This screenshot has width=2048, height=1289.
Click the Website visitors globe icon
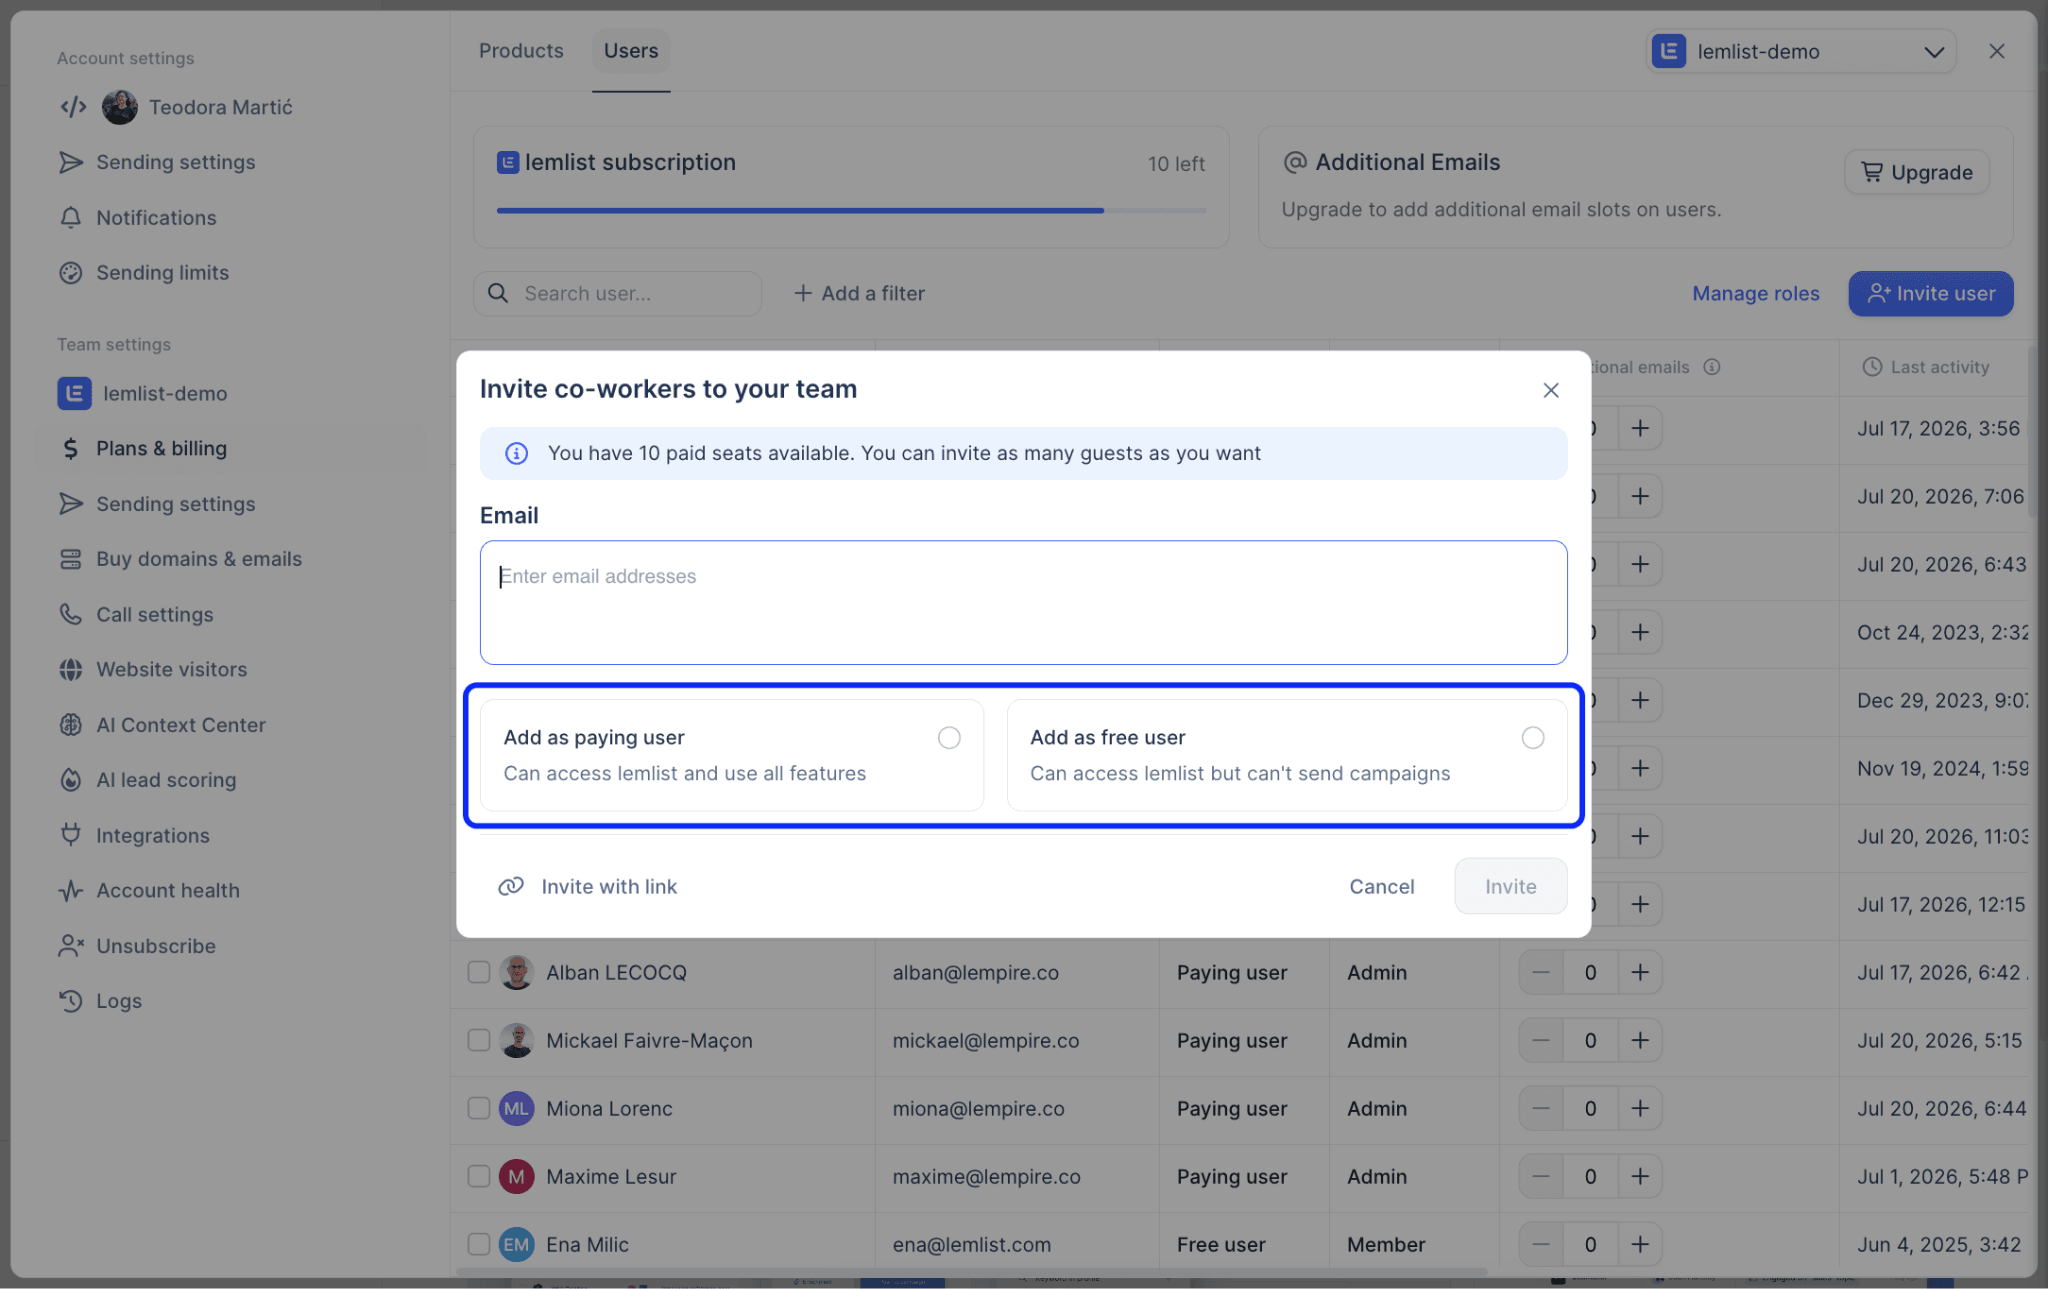pos(70,670)
